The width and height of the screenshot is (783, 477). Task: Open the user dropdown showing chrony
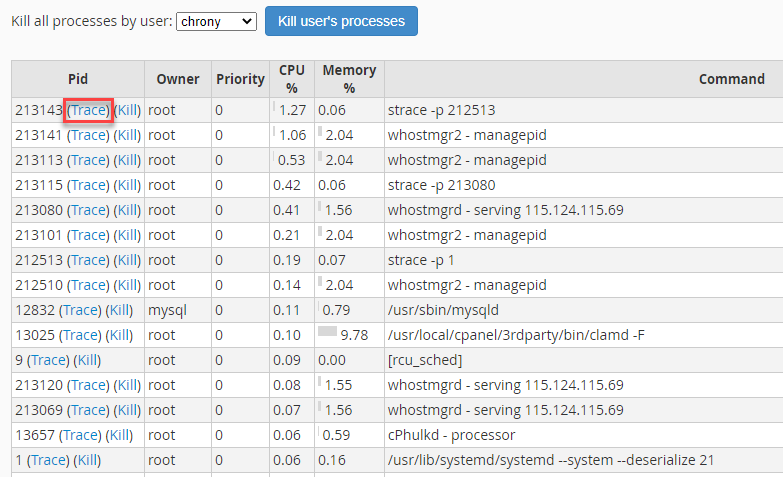[x=216, y=21]
